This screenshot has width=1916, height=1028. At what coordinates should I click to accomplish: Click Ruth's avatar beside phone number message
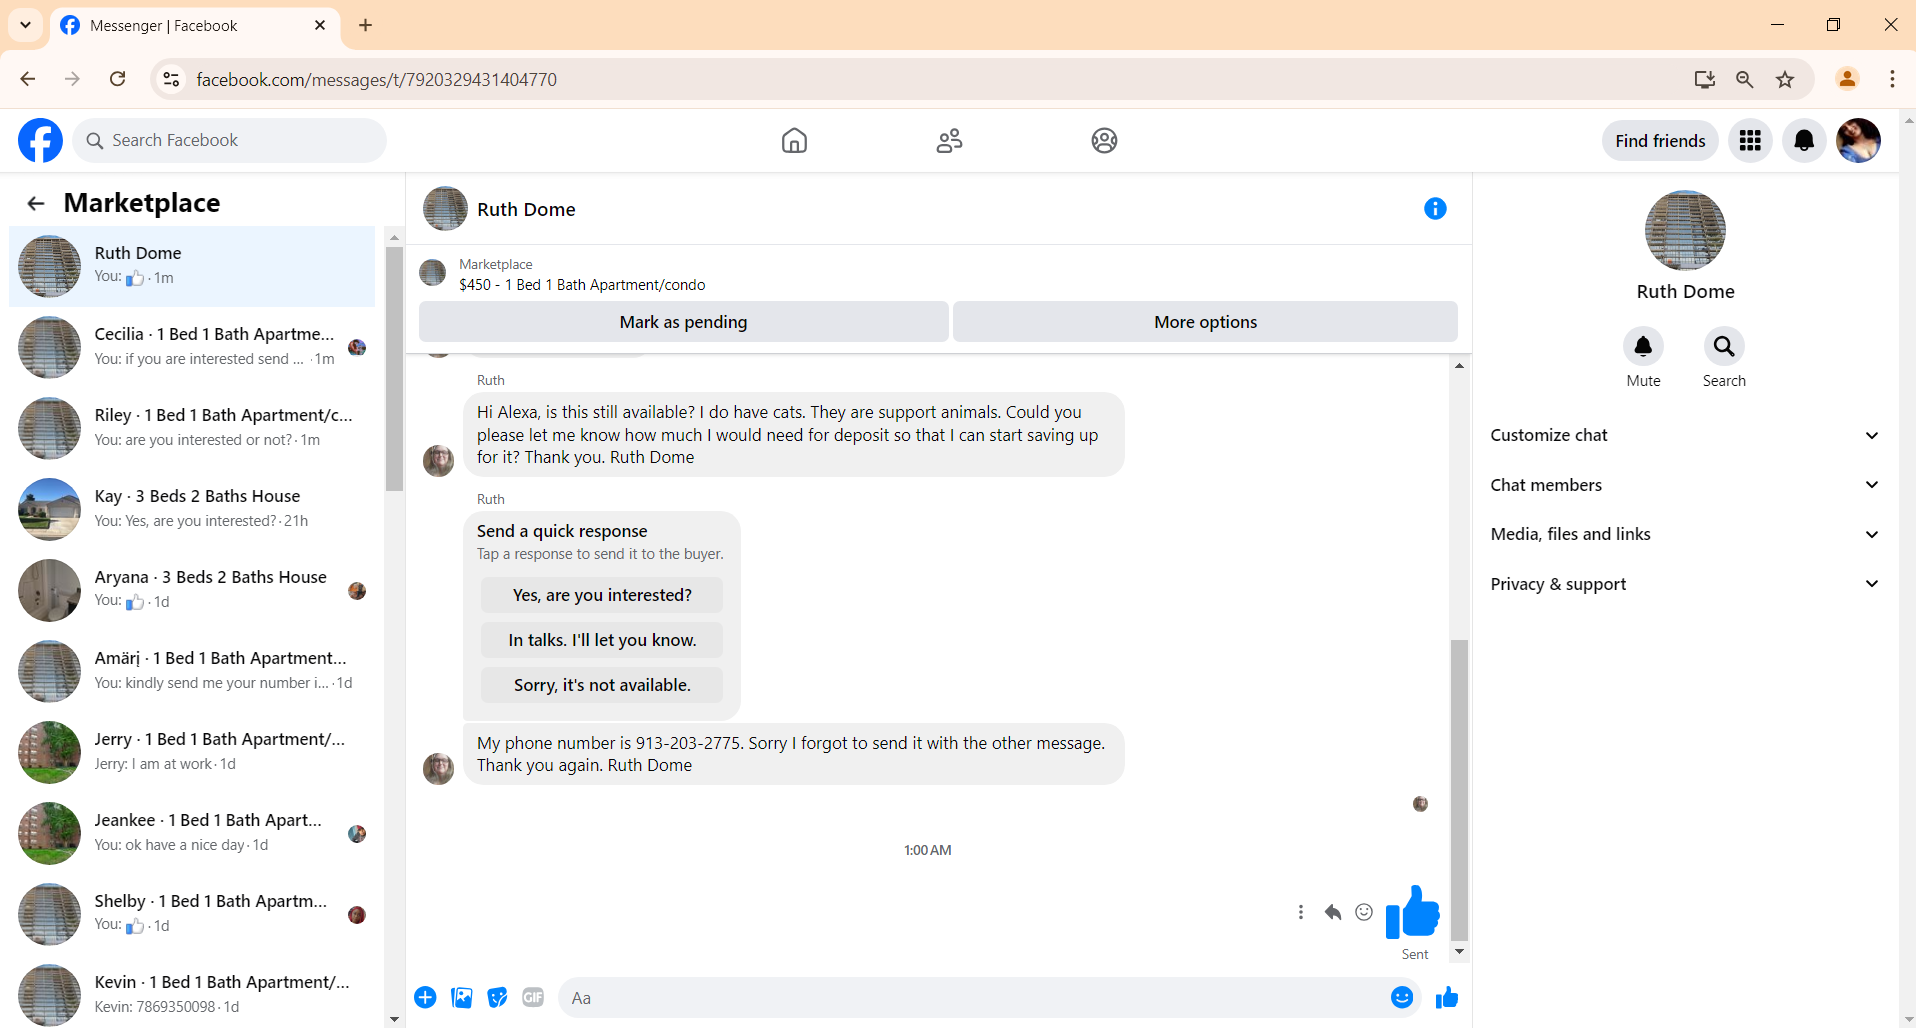click(x=438, y=768)
